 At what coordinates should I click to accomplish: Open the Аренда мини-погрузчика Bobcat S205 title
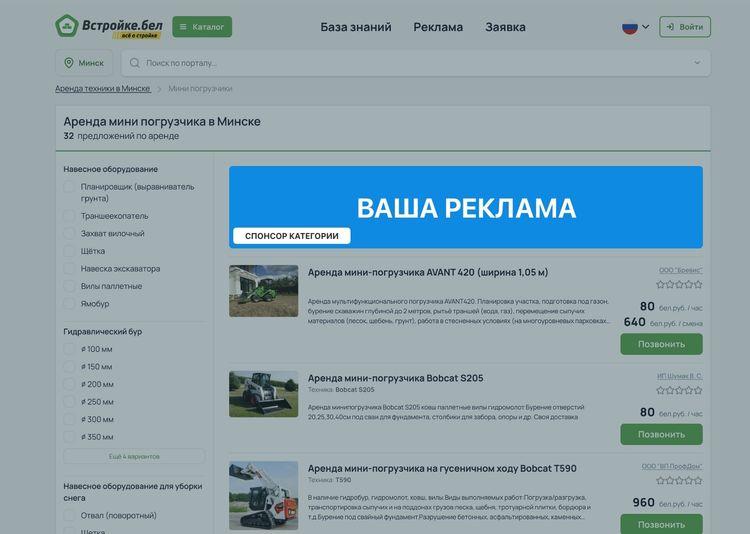[395, 378]
